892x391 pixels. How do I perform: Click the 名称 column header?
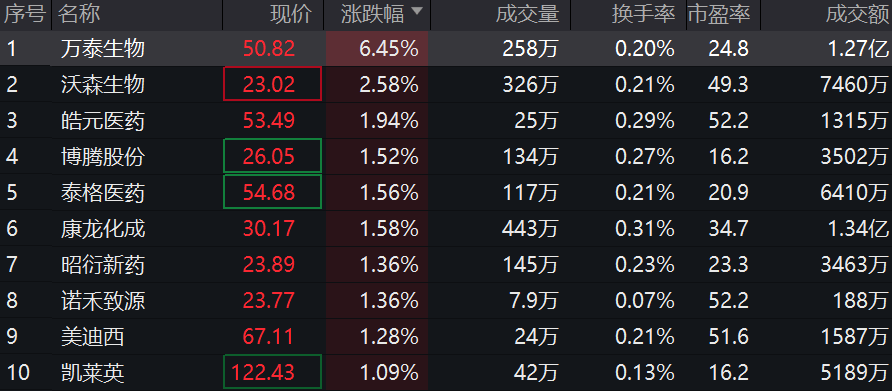tap(79, 14)
